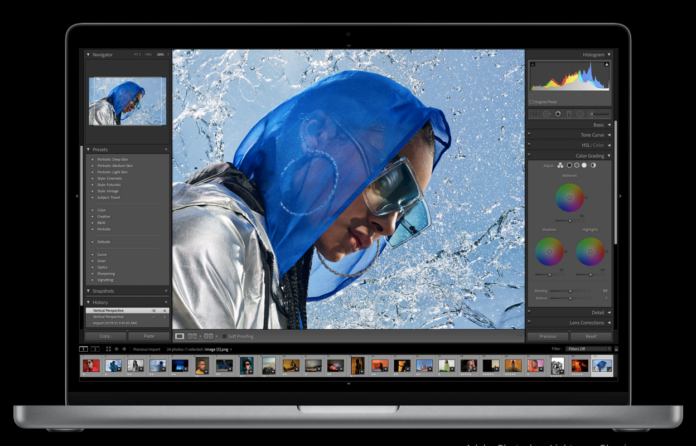Select the first thumbnail in the filmstrip
This screenshot has height=446, width=696.
click(91, 366)
